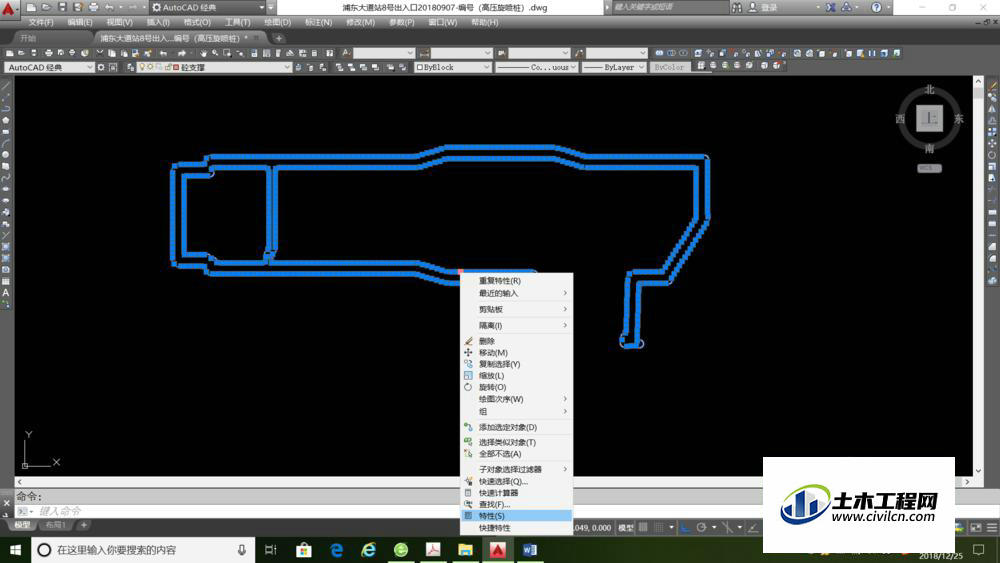1000x563 pixels.
Task: Open the AutoCAD application menu logo
Action: [9, 9]
